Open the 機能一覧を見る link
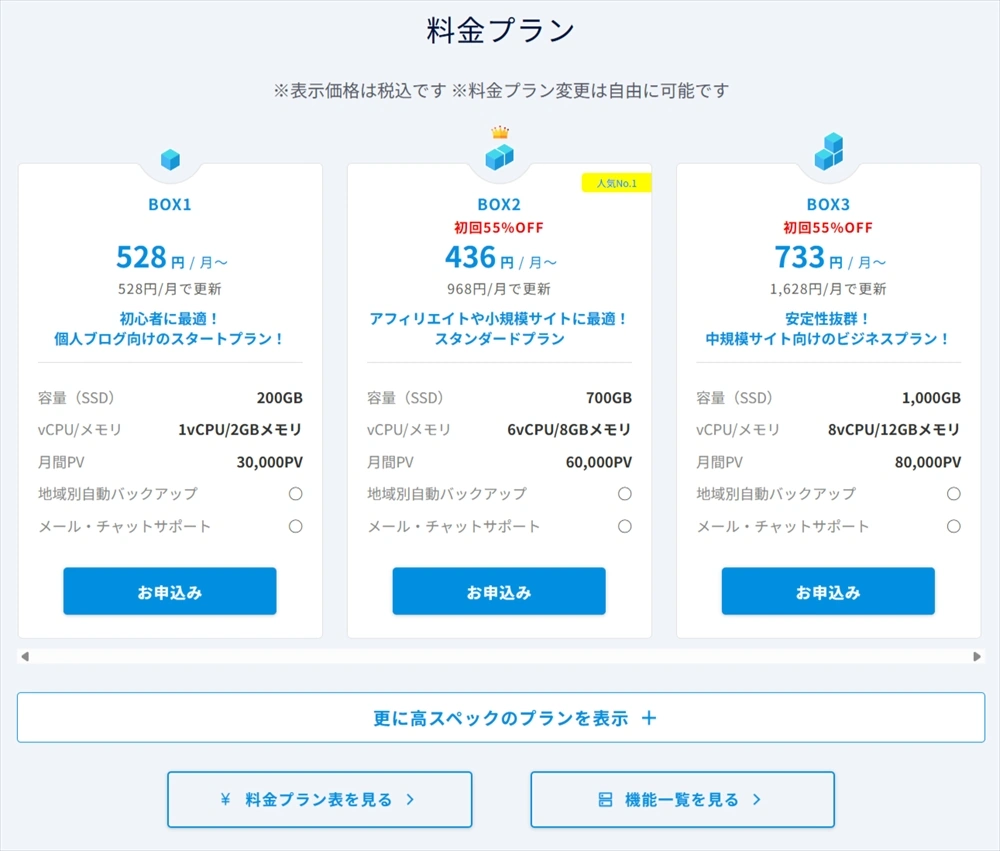 (x=682, y=799)
